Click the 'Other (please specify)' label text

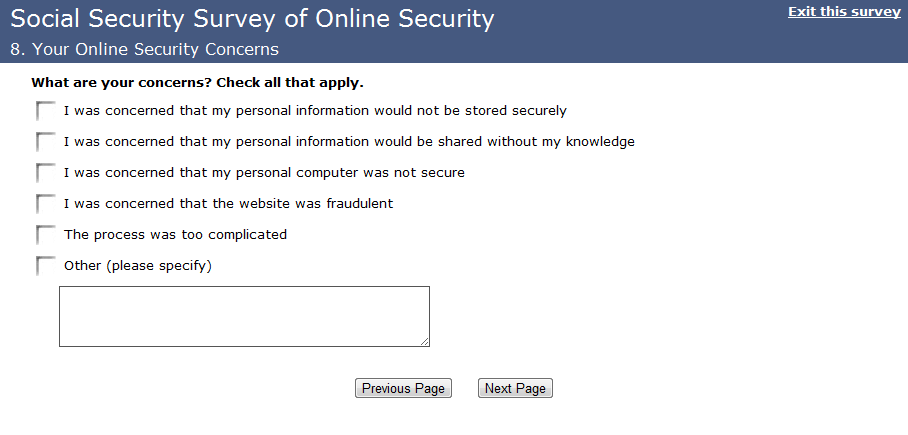[x=138, y=266]
